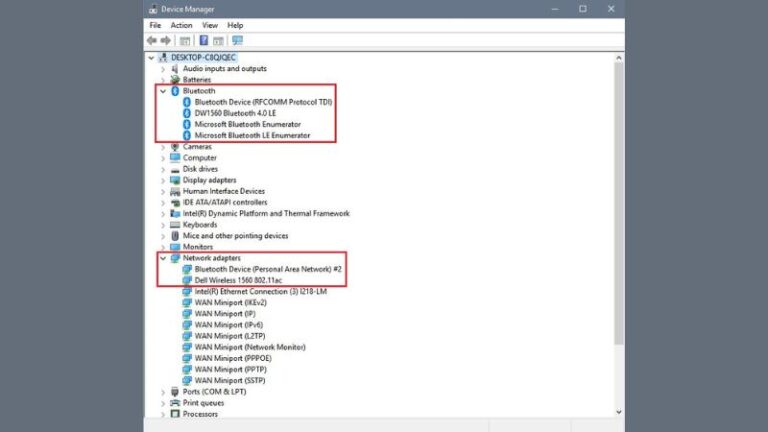Click the Bluetooth category icon
Viewport: 768px width, 432px height.
(175, 91)
